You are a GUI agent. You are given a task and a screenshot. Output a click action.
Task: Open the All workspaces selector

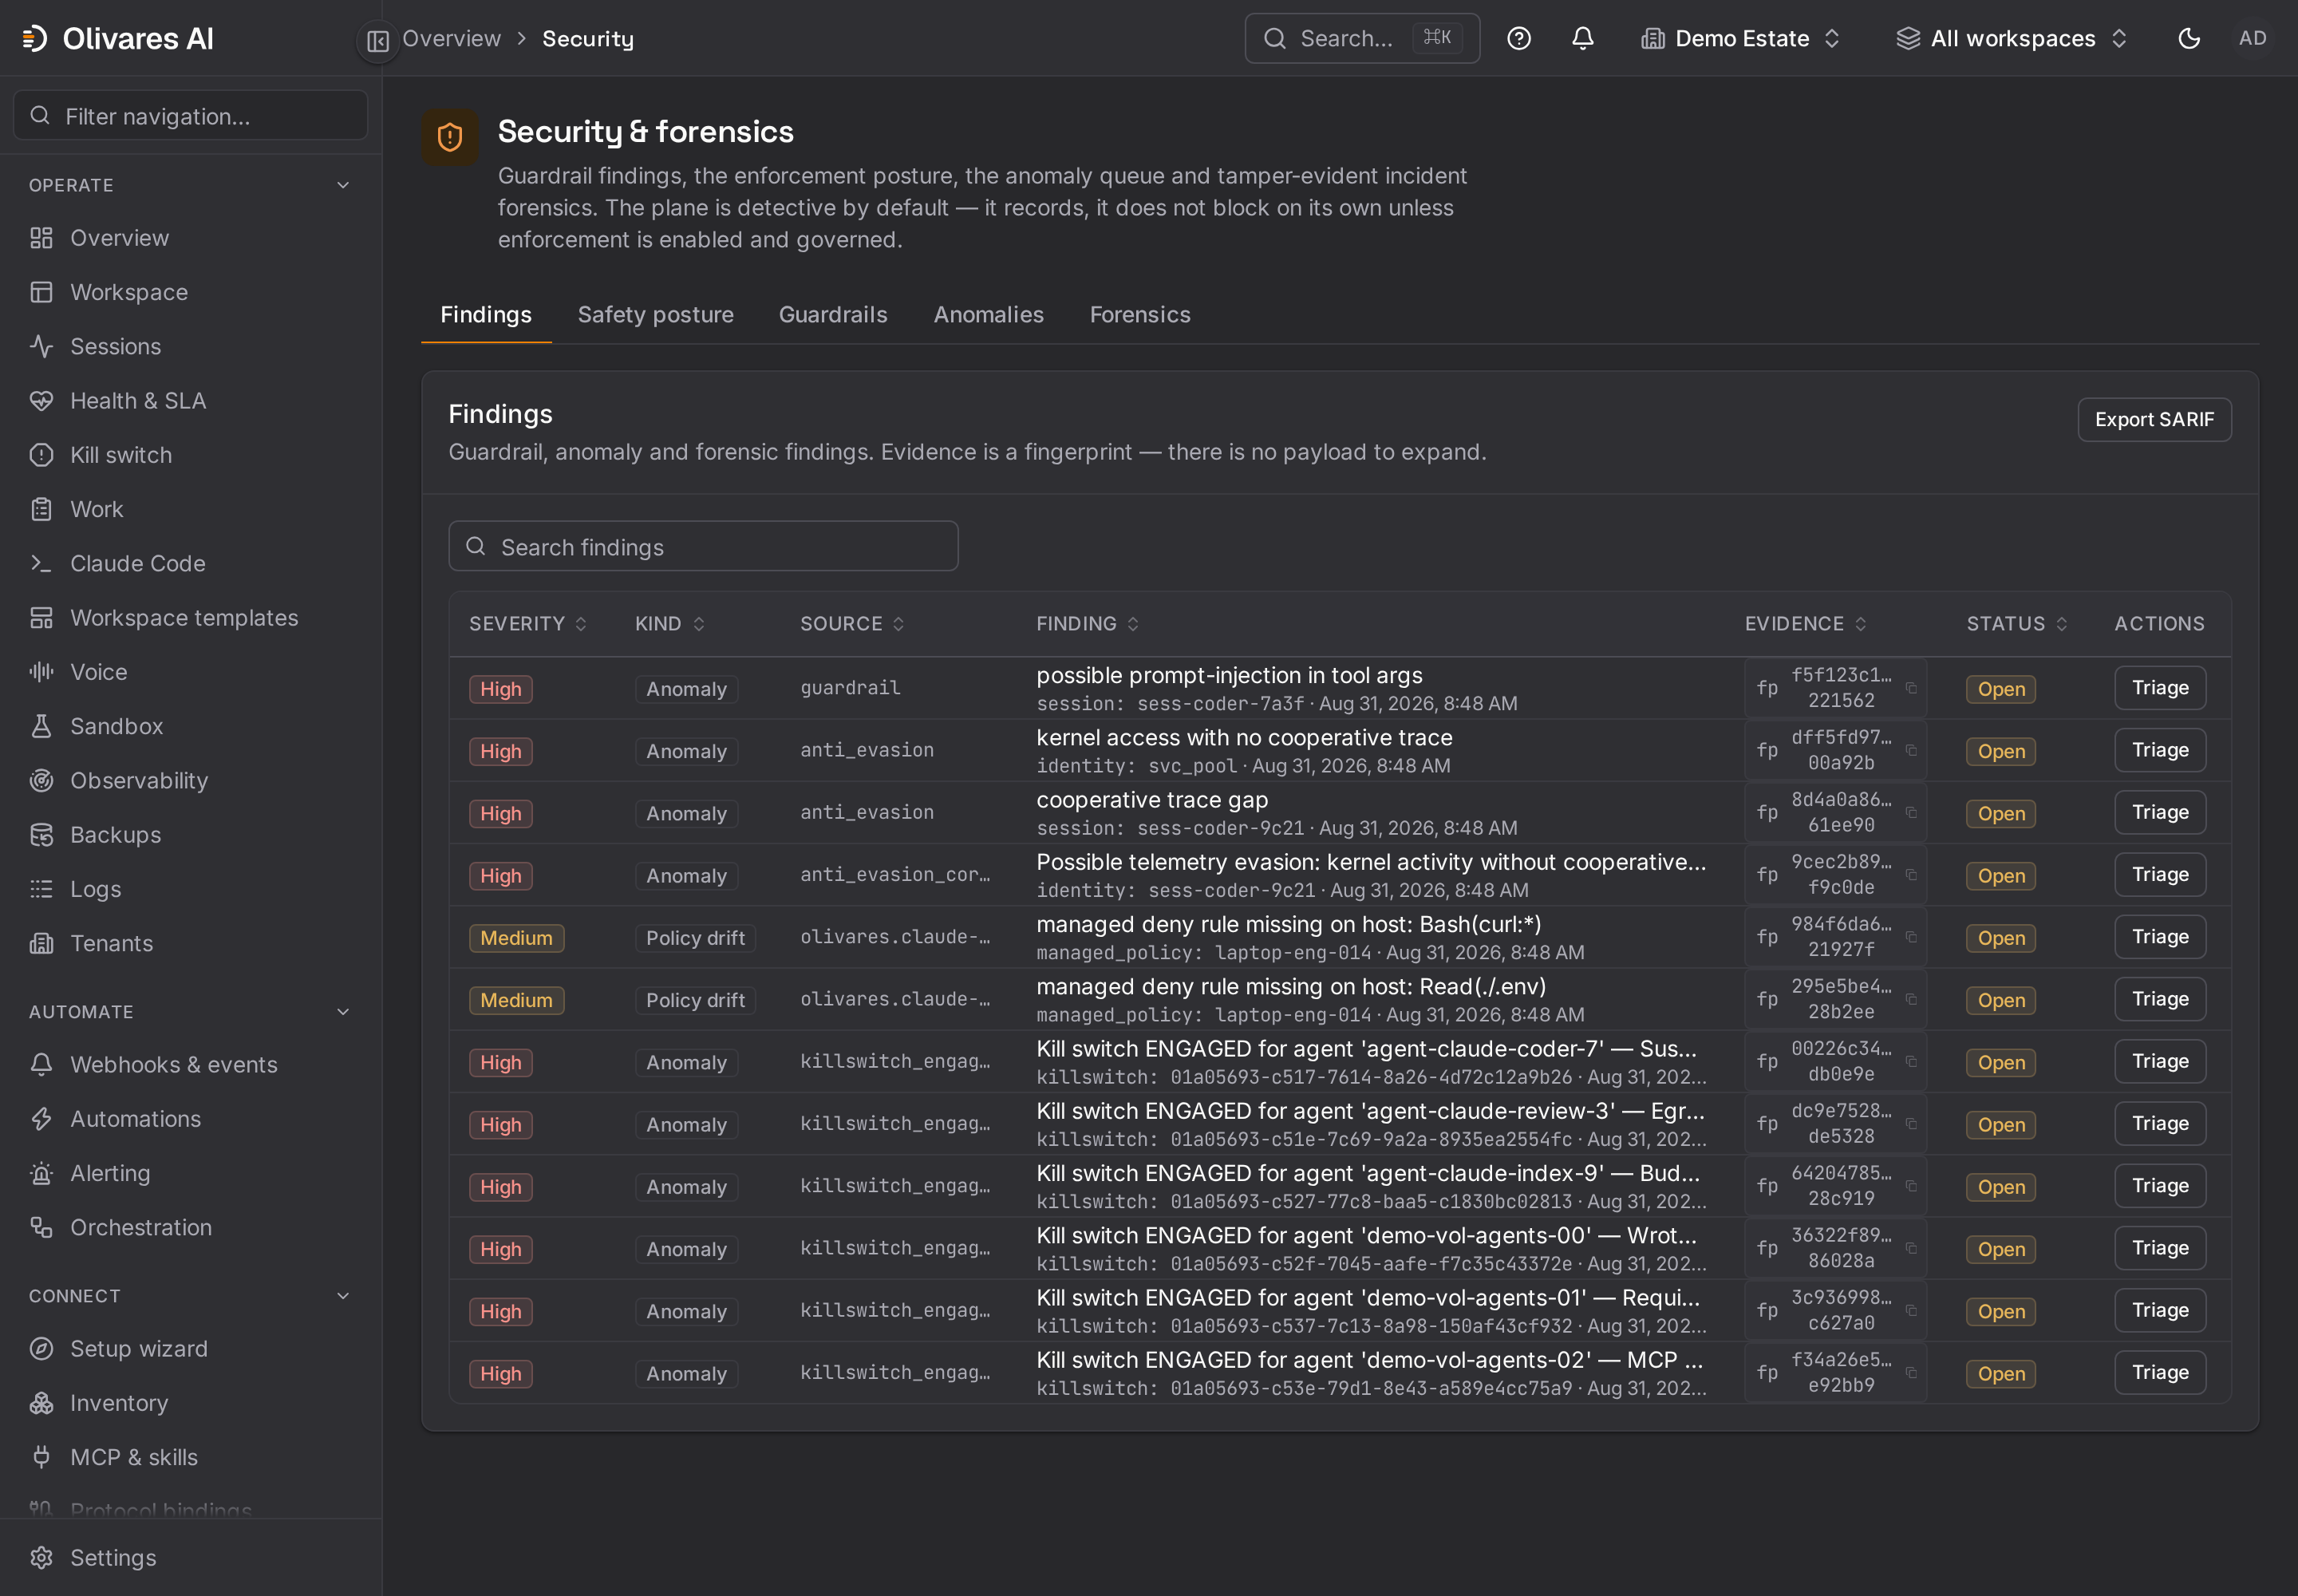pos(2012,39)
